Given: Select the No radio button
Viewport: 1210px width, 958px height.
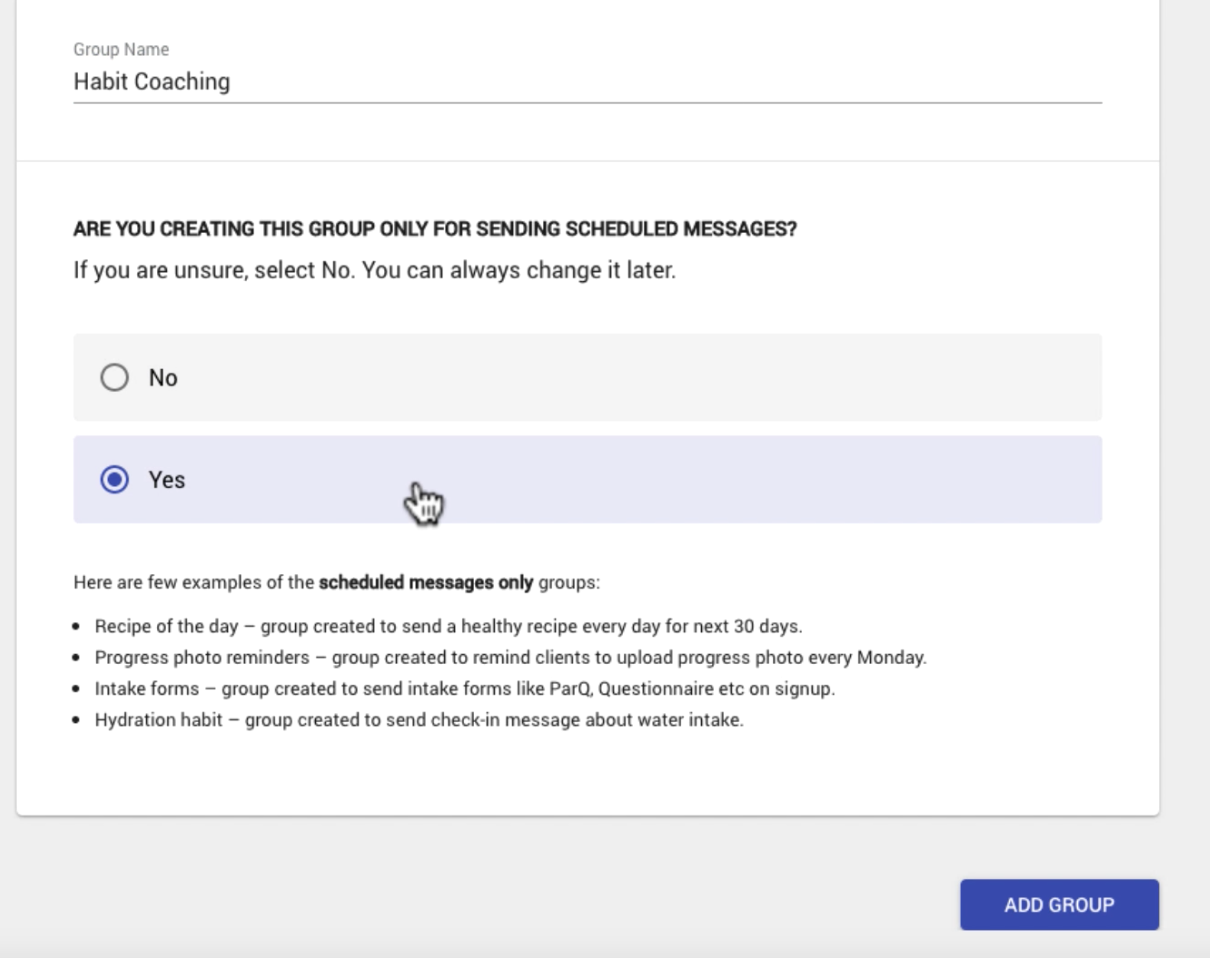Looking at the screenshot, I should coord(116,378).
